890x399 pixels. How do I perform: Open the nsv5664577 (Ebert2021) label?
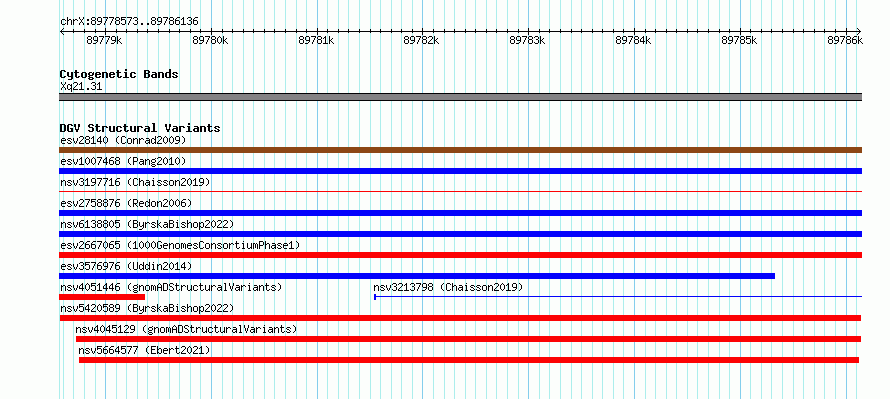pos(144,350)
